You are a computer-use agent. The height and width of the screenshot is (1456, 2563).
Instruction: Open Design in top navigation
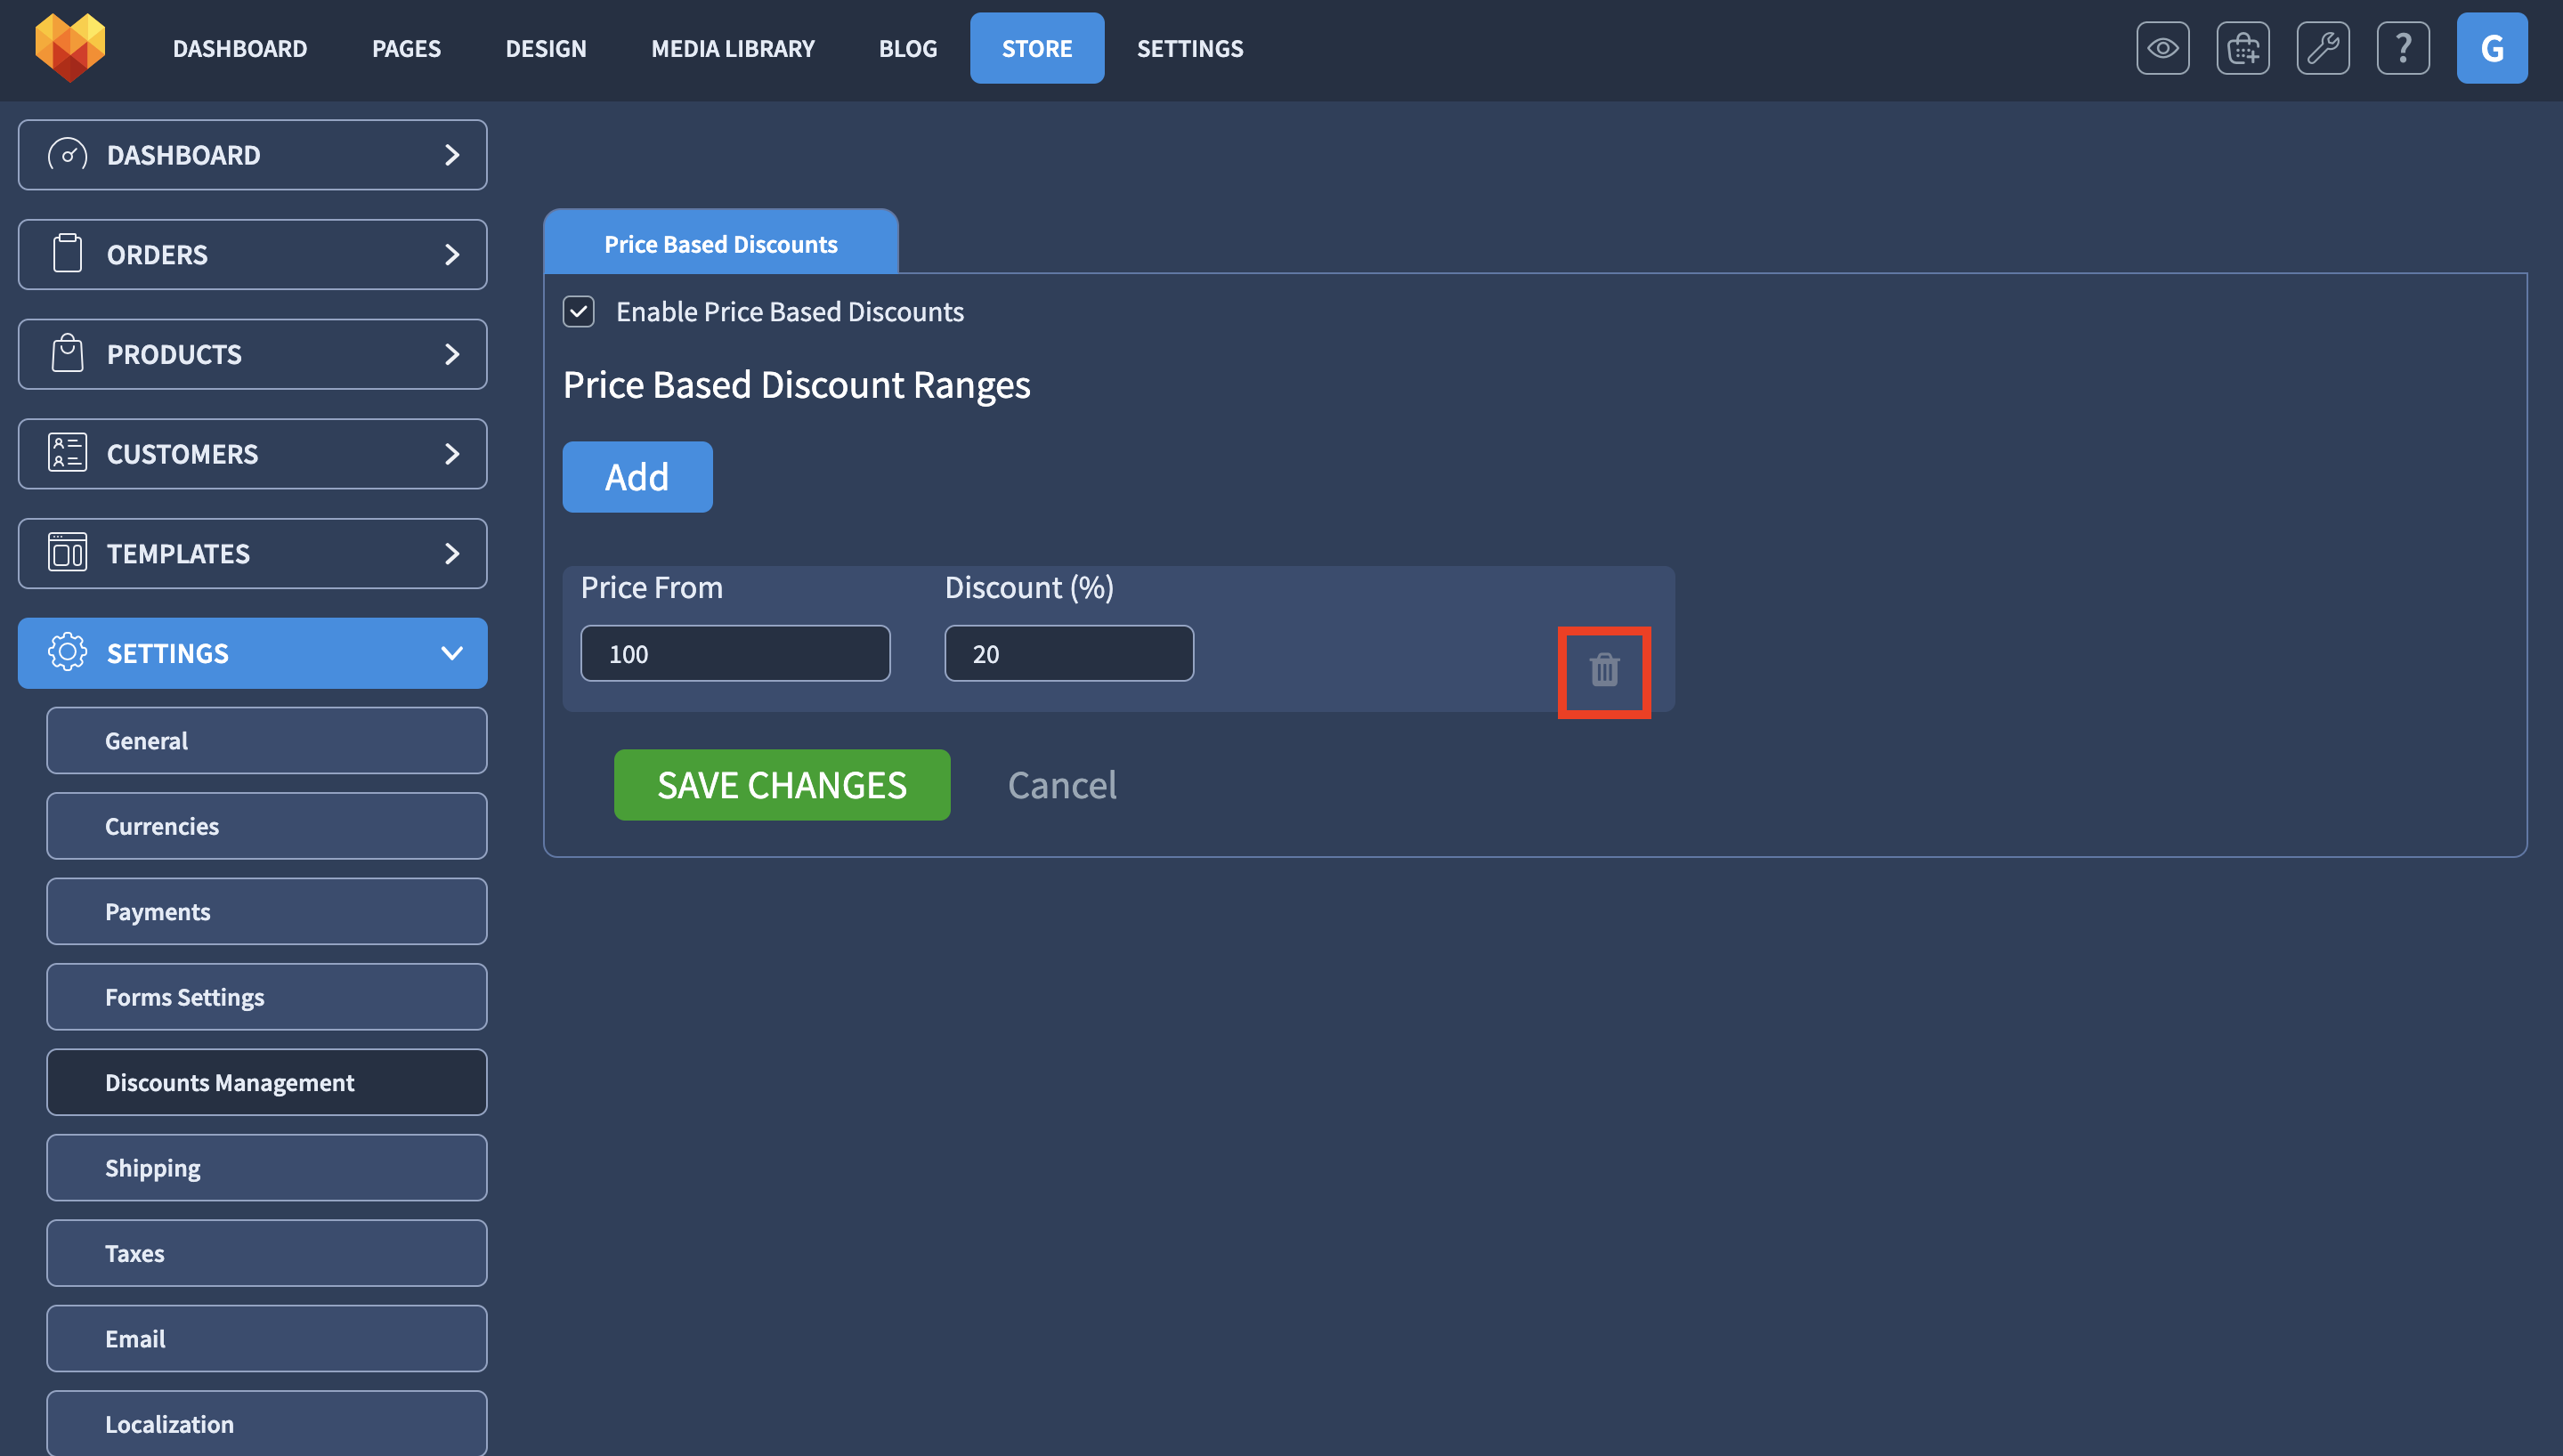coord(546,48)
